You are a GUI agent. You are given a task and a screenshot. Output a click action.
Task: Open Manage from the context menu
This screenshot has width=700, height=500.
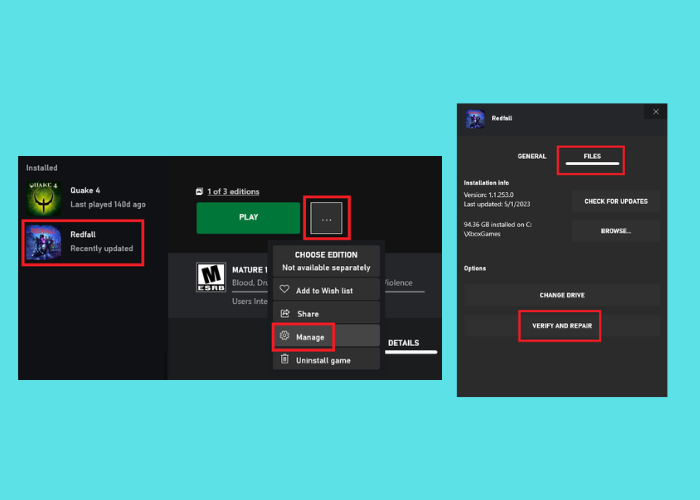326,336
